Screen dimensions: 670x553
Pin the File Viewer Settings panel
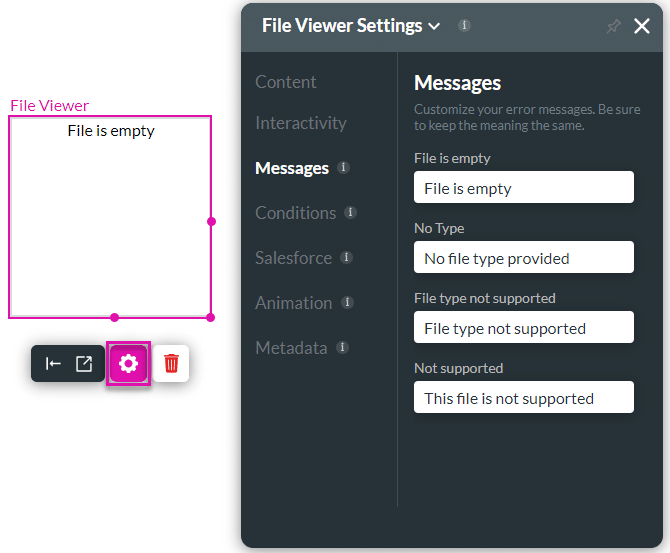point(613,27)
